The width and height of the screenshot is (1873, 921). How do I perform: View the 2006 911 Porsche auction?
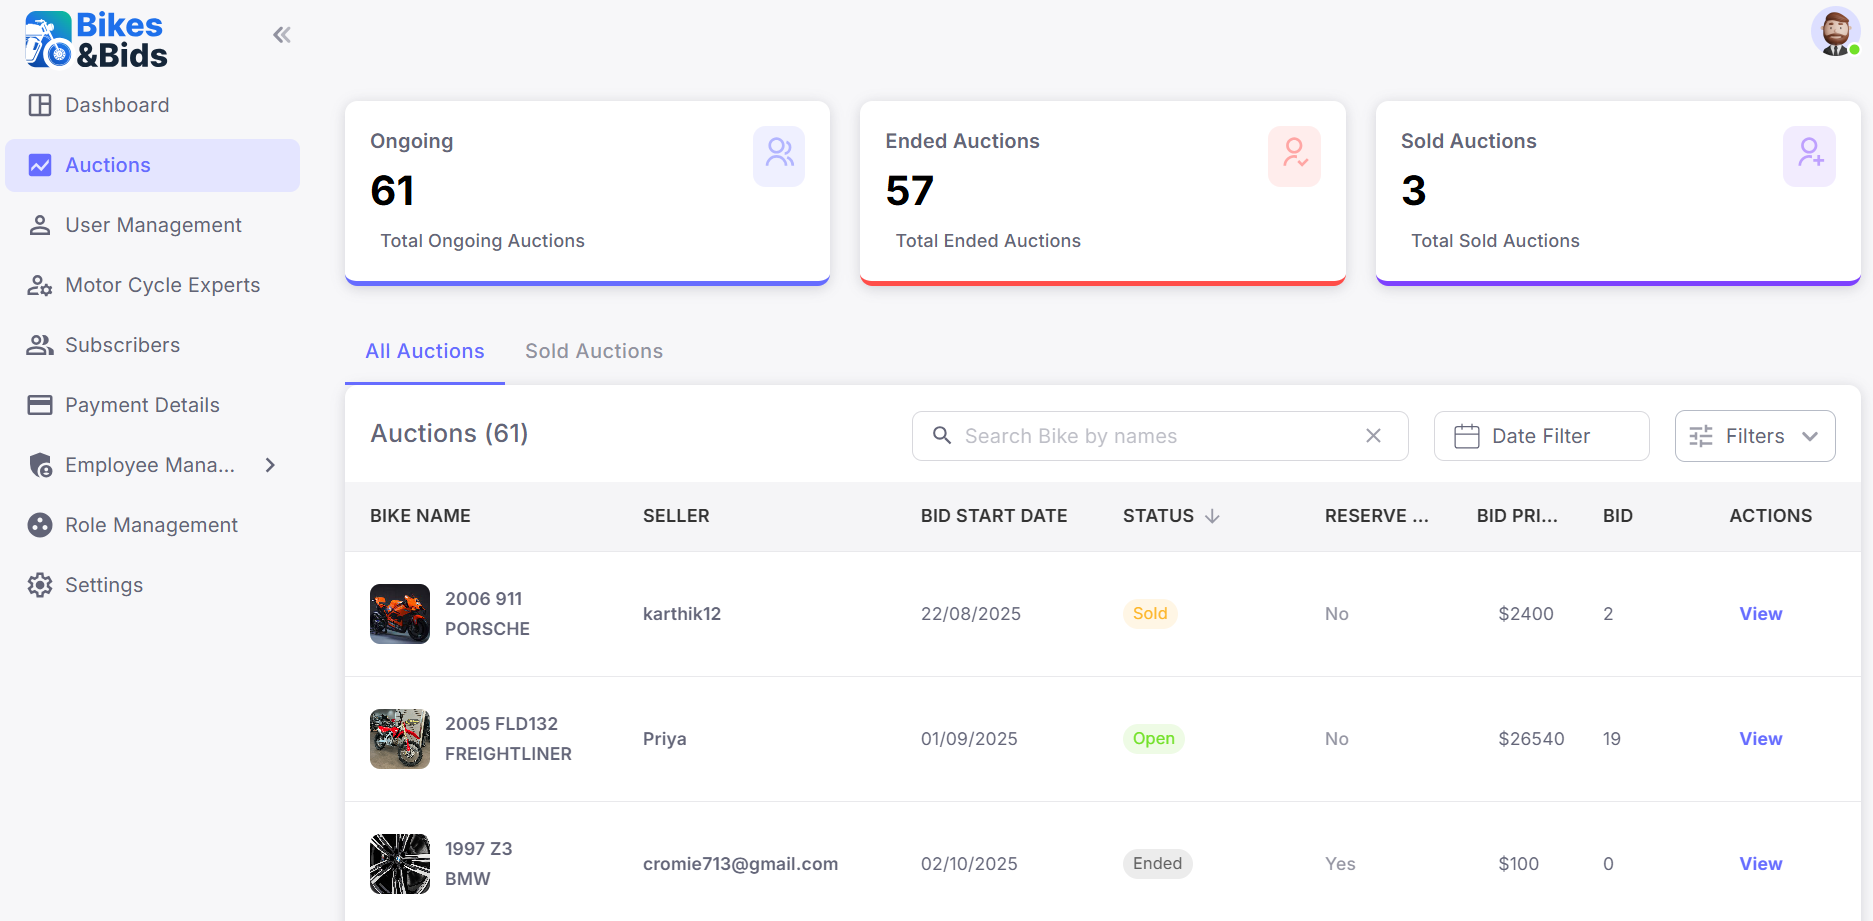tap(1760, 614)
